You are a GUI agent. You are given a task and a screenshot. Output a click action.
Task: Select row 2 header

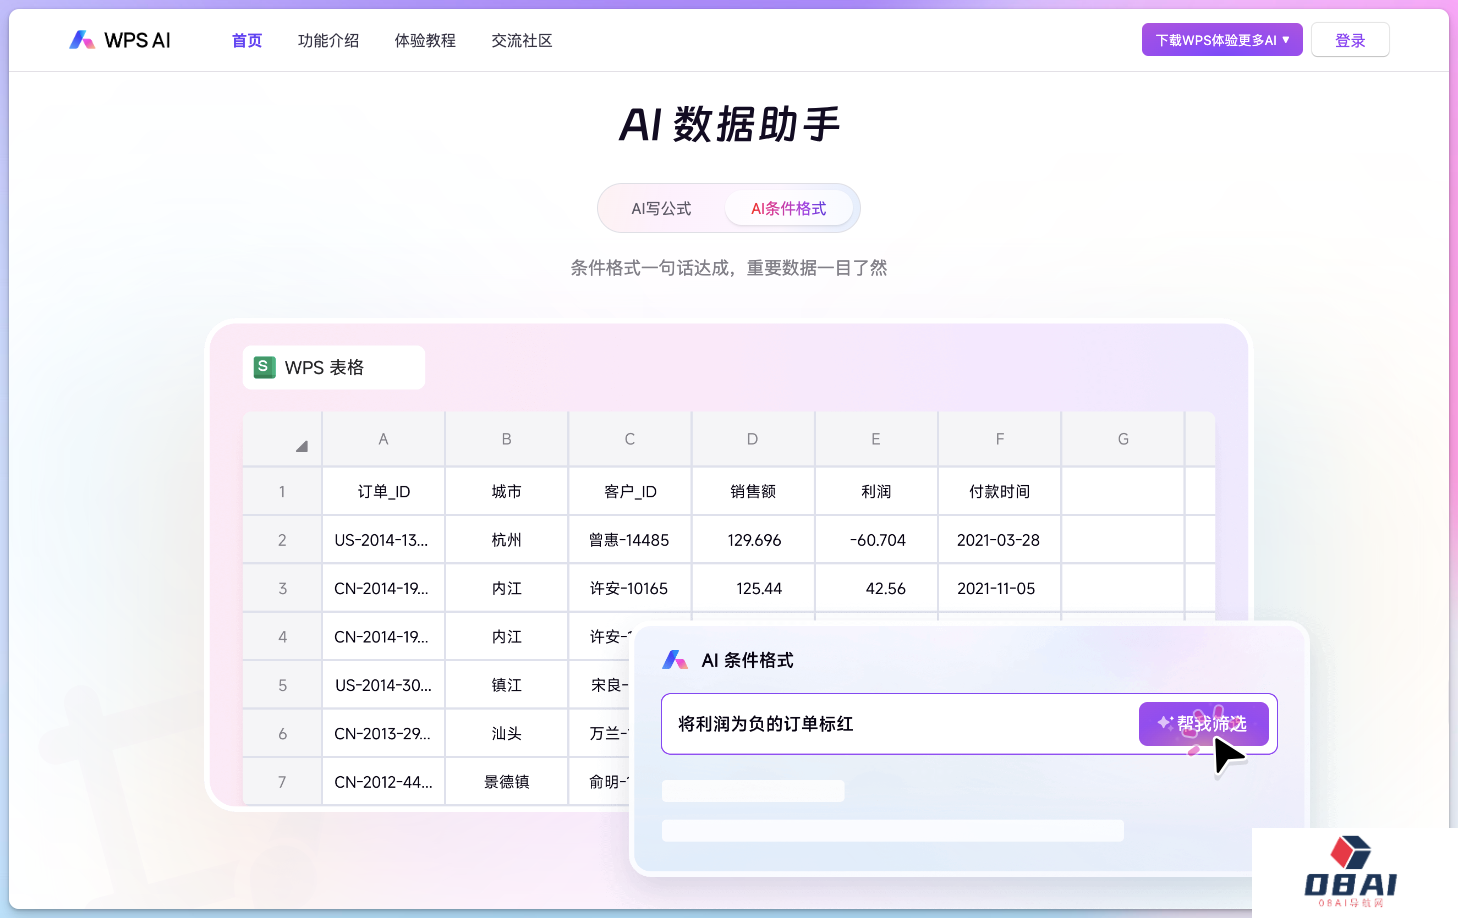pos(282,540)
